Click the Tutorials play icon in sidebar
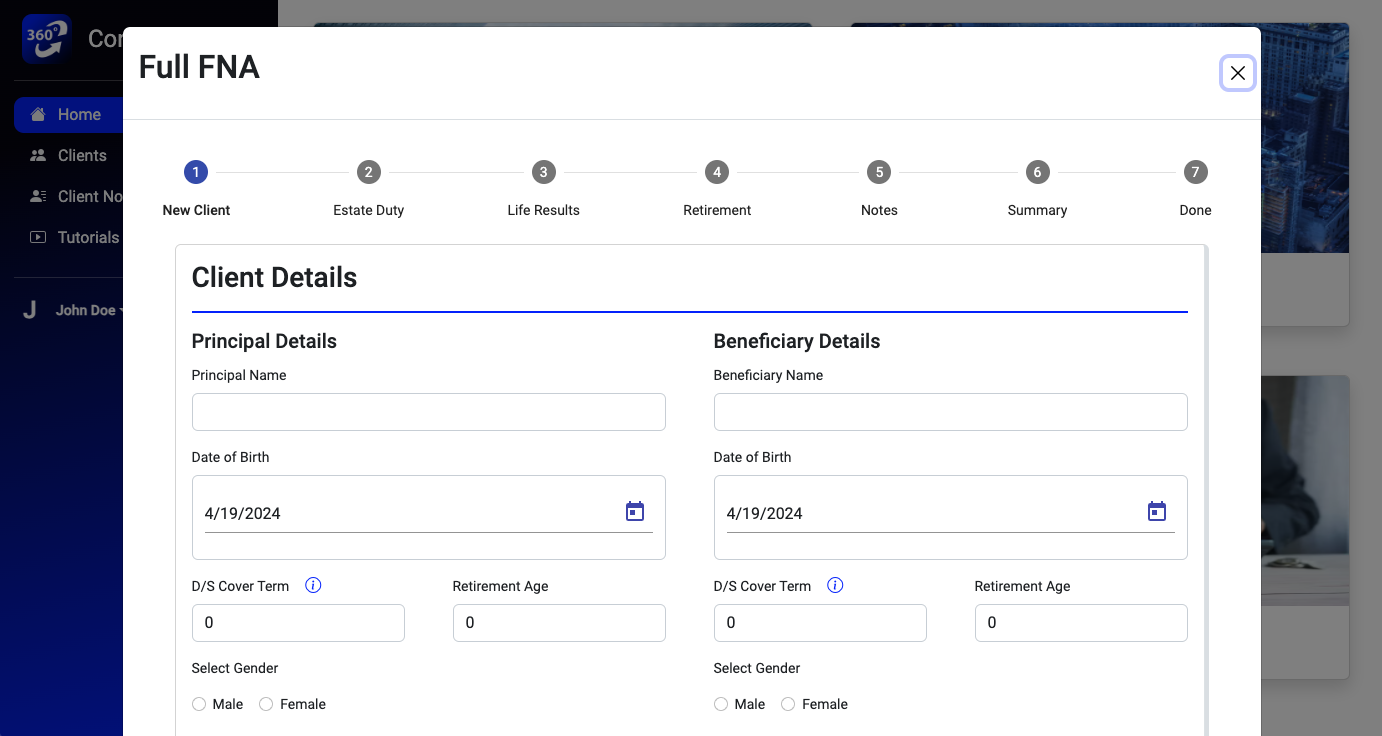 tap(38, 238)
